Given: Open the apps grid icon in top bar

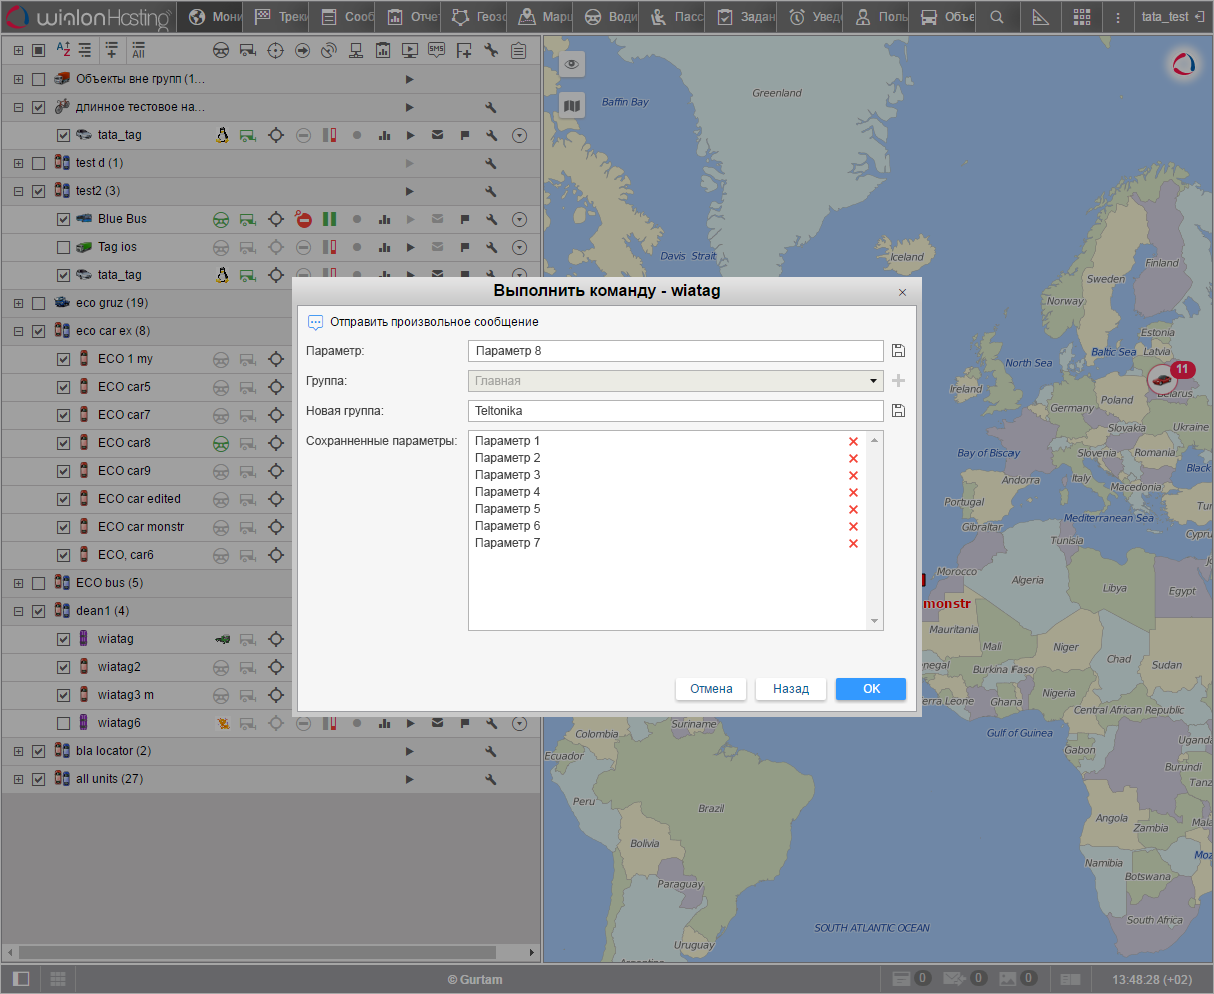Looking at the screenshot, I should click(x=1082, y=17).
